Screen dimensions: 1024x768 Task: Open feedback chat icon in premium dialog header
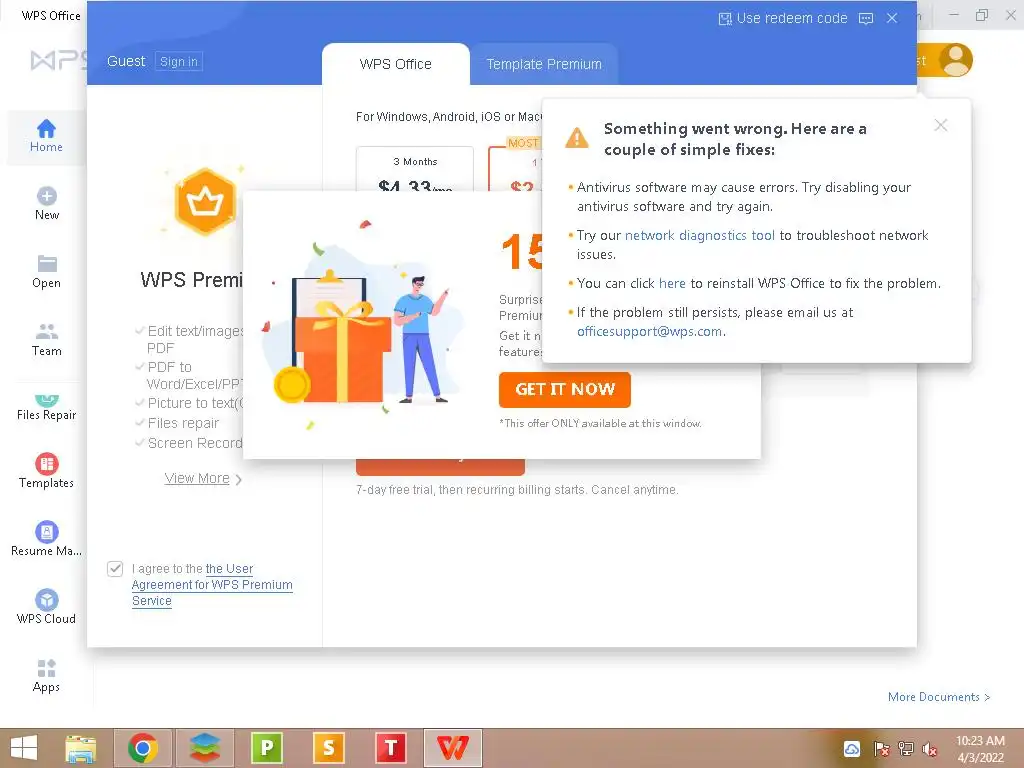pos(866,18)
